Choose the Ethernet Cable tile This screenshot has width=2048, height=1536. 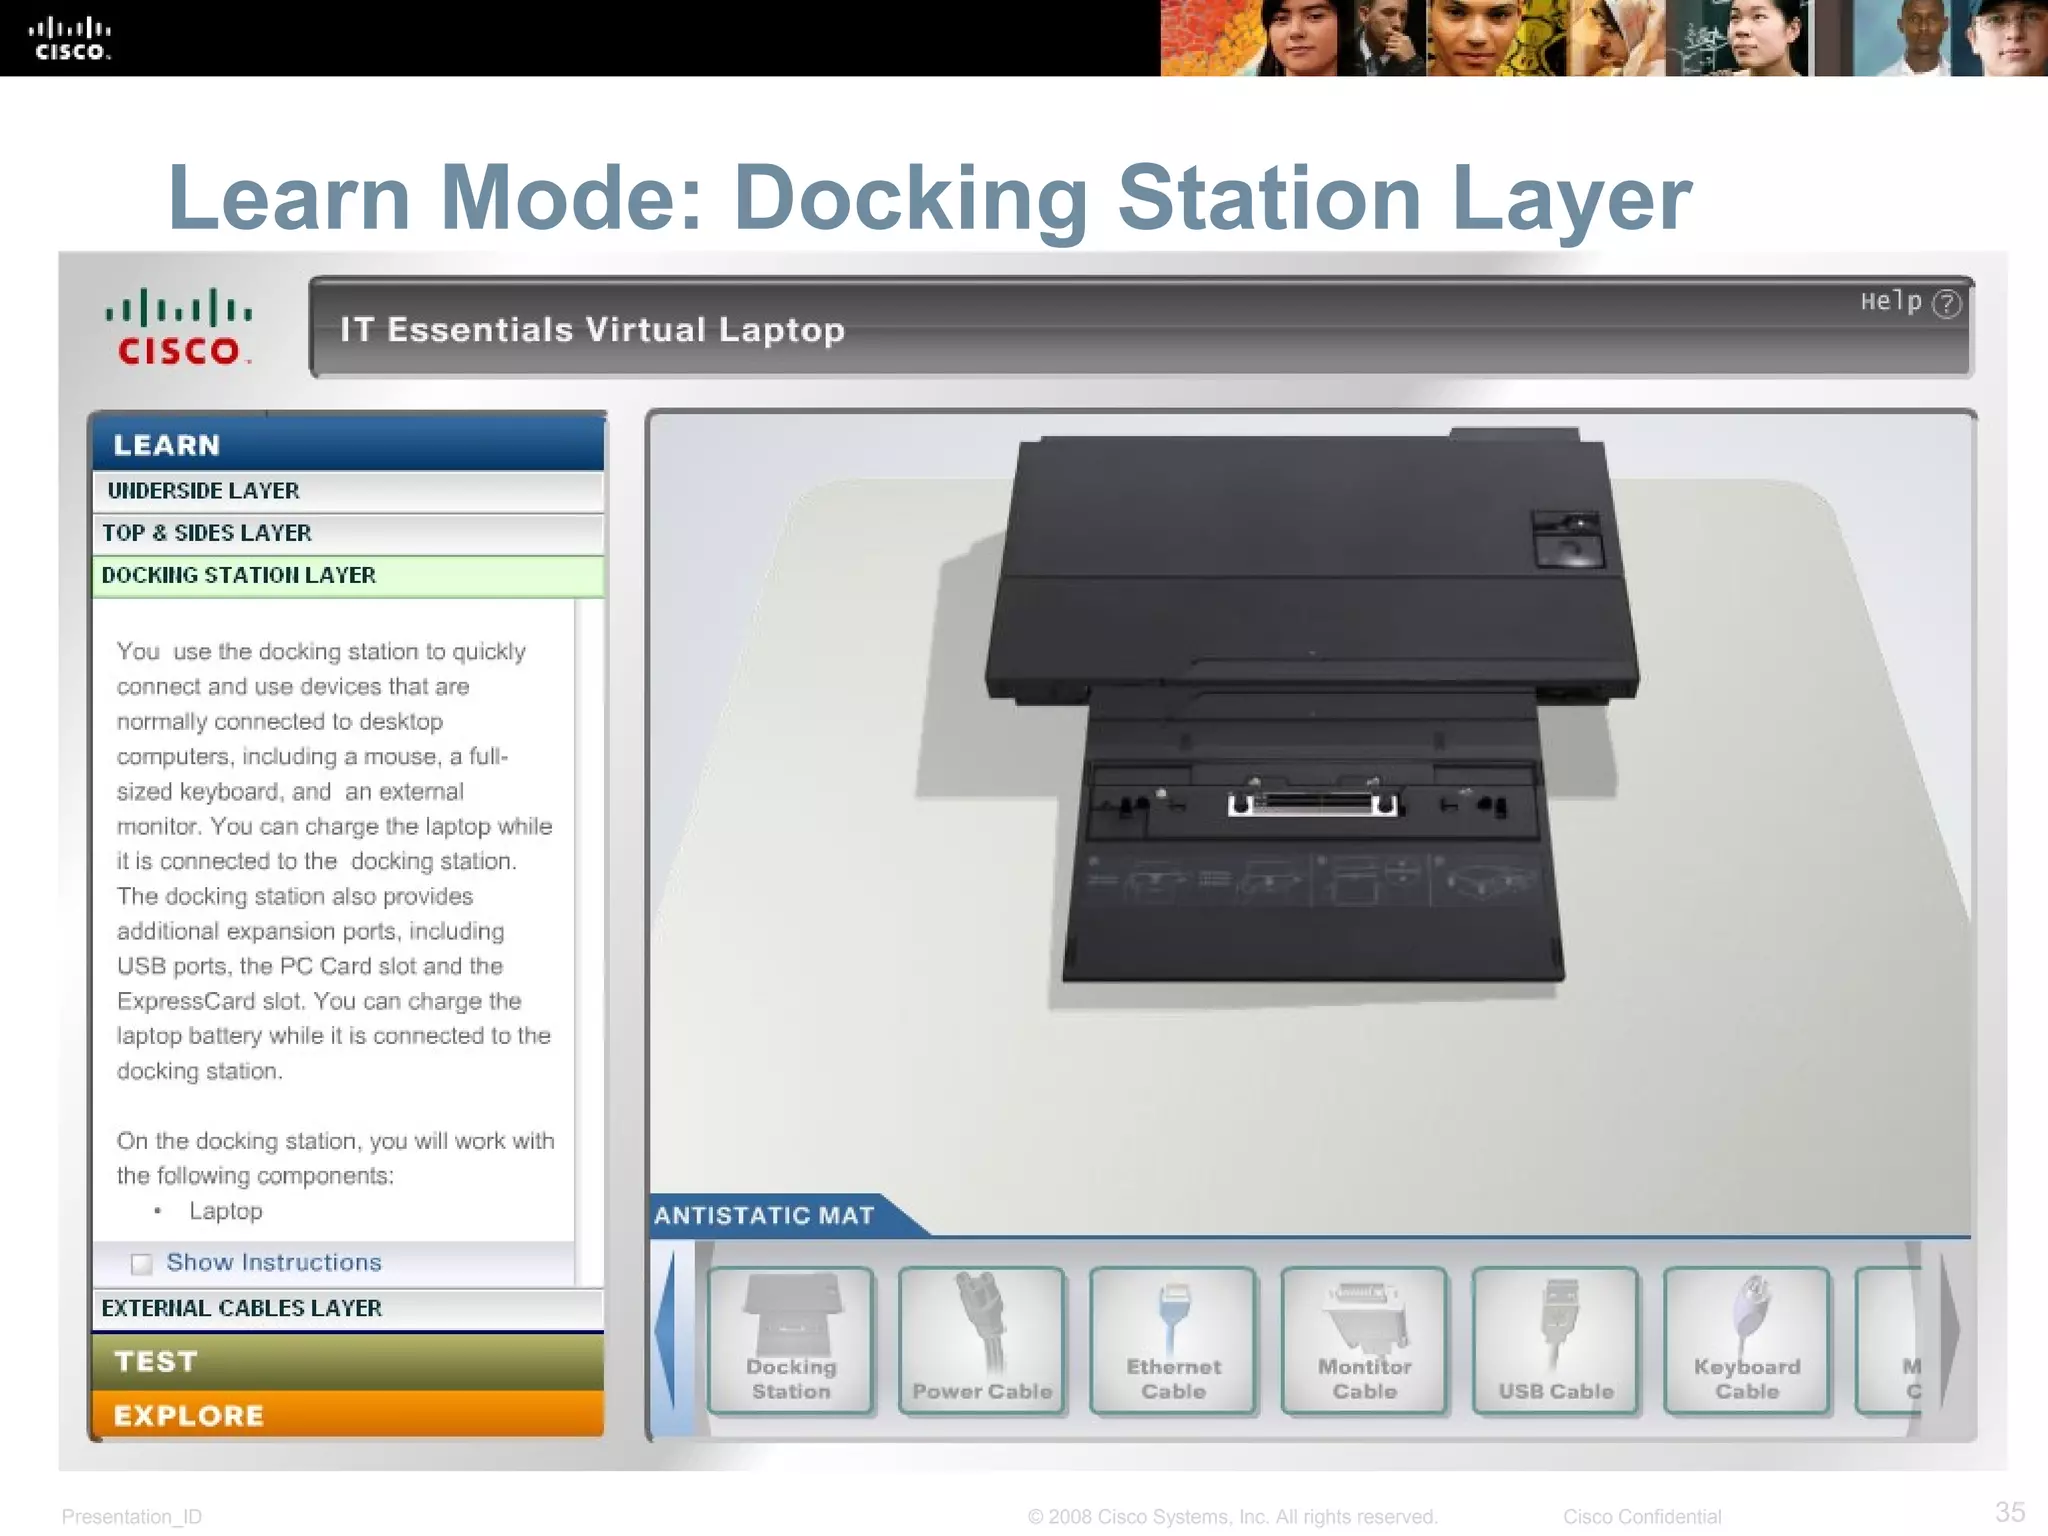1173,1340
